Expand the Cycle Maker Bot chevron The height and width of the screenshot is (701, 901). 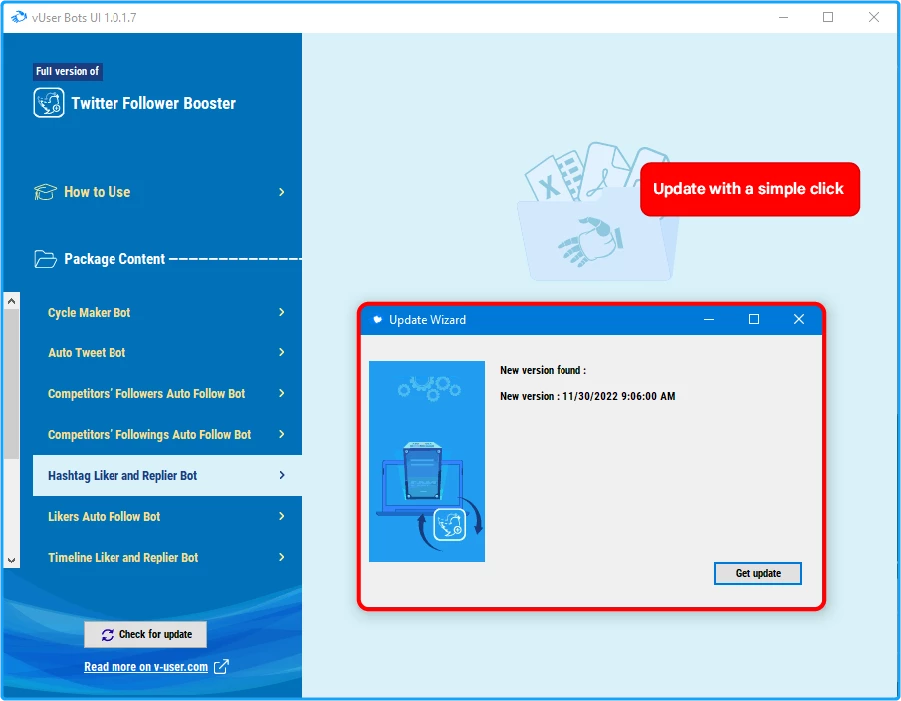tap(282, 312)
